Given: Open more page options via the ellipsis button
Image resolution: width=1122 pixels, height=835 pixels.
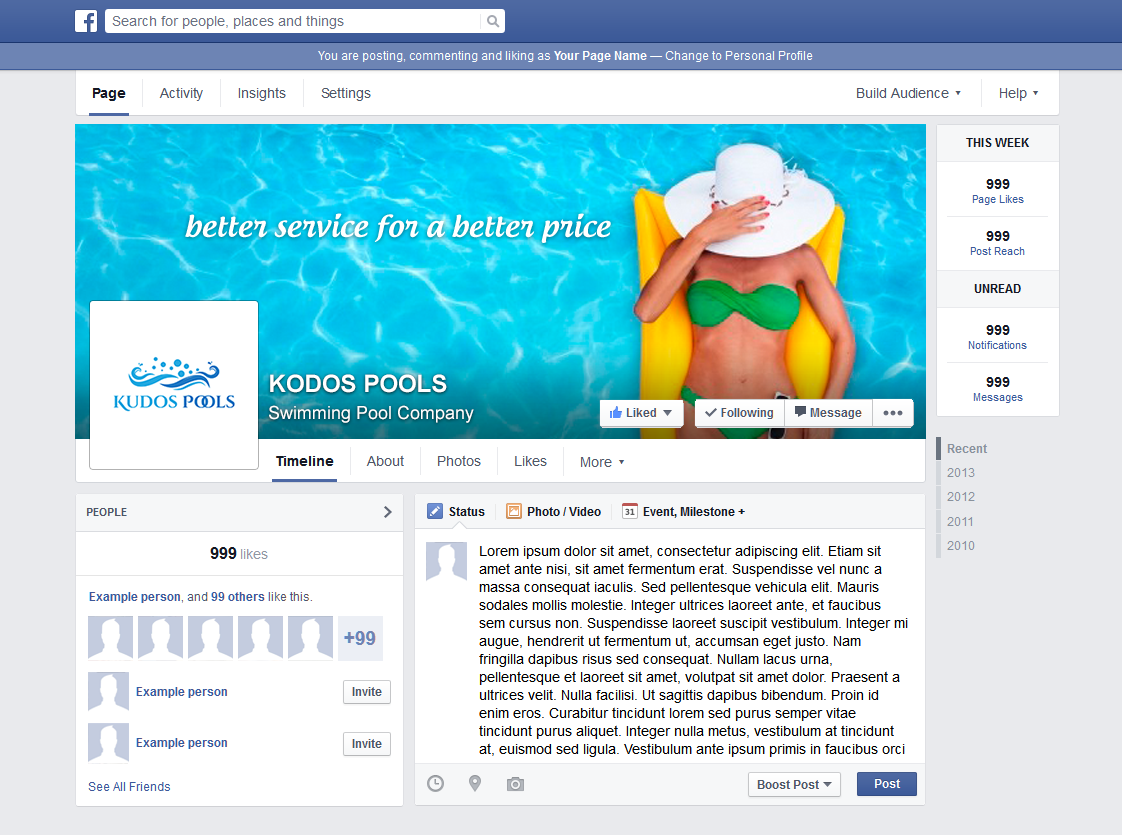Looking at the screenshot, I should (x=892, y=412).
